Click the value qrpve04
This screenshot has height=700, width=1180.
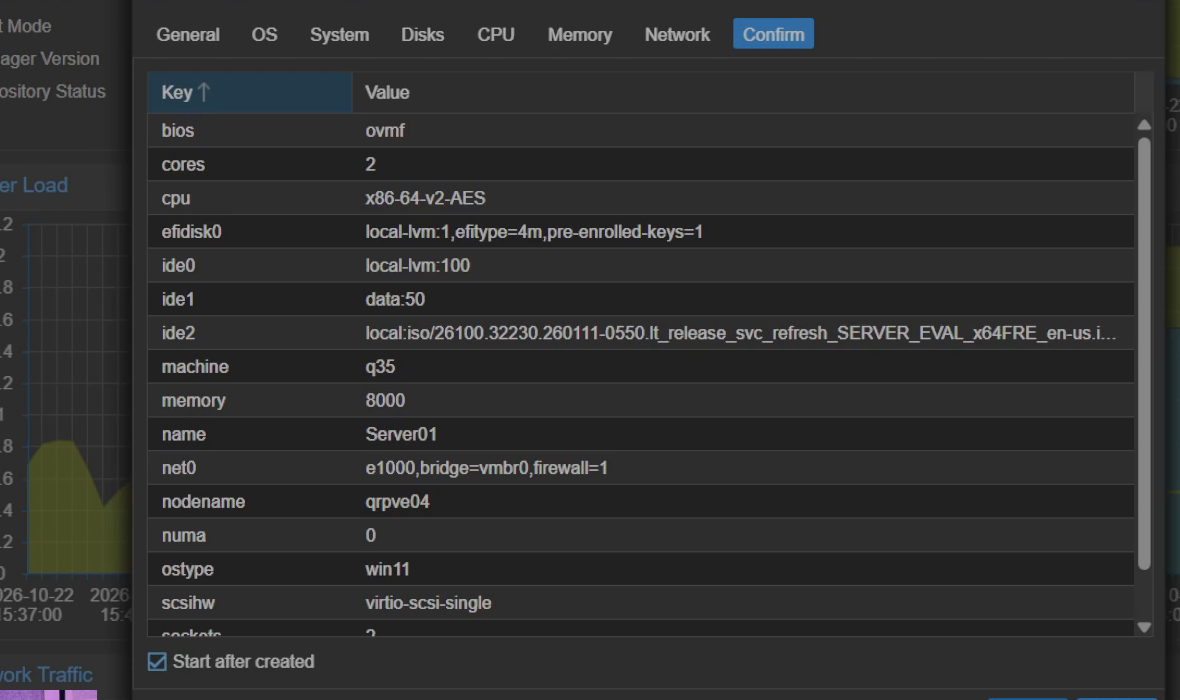397,502
